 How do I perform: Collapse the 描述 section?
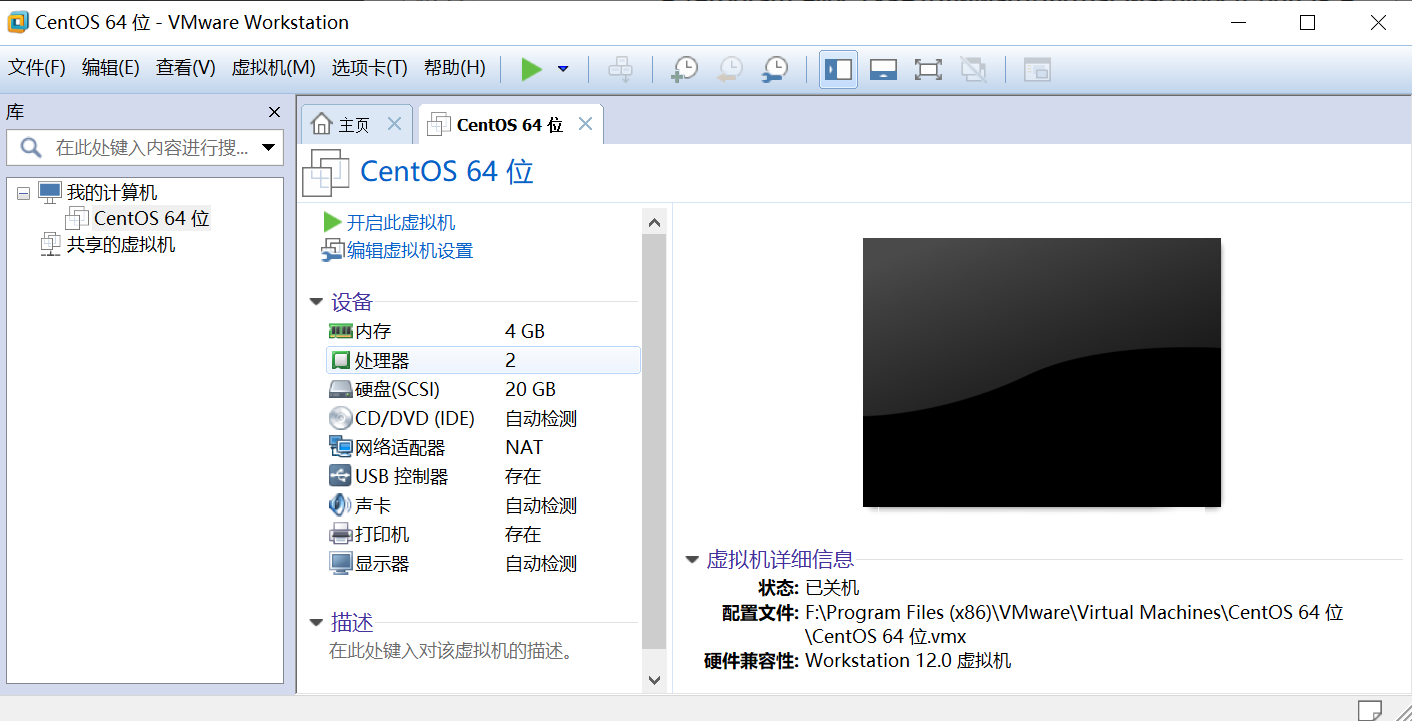click(317, 623)
